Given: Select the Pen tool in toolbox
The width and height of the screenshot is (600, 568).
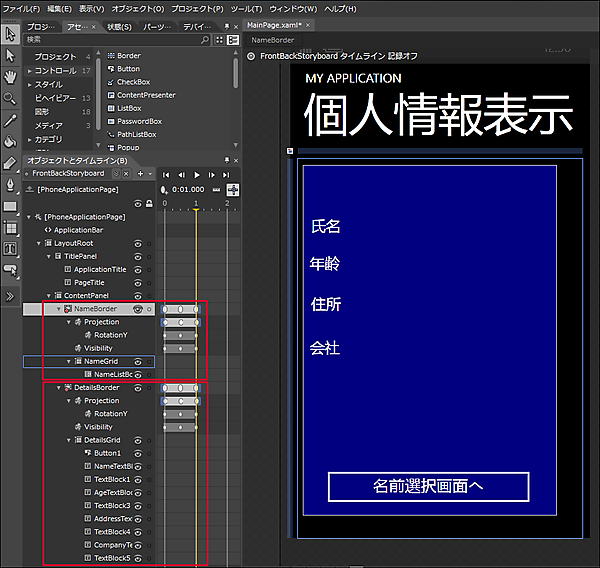Looking at the screenshot, I should pyautogui.click(x=10, y=184).
